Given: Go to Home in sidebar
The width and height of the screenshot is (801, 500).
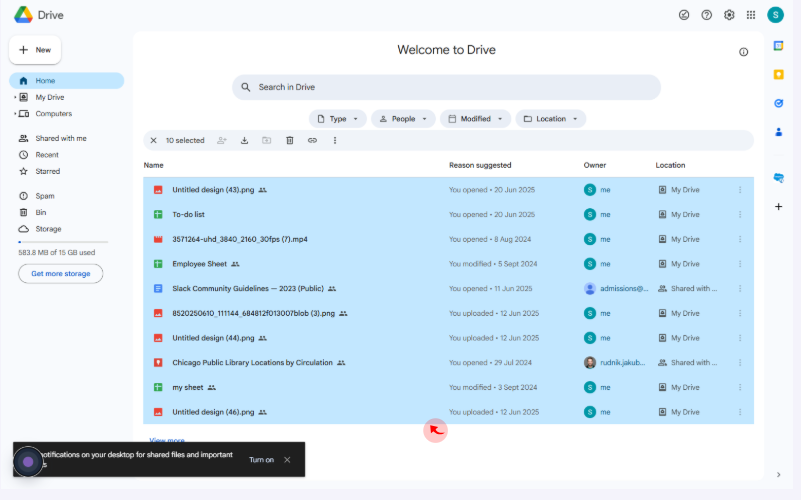Looking at the screenshot, I should coord(66,81).
